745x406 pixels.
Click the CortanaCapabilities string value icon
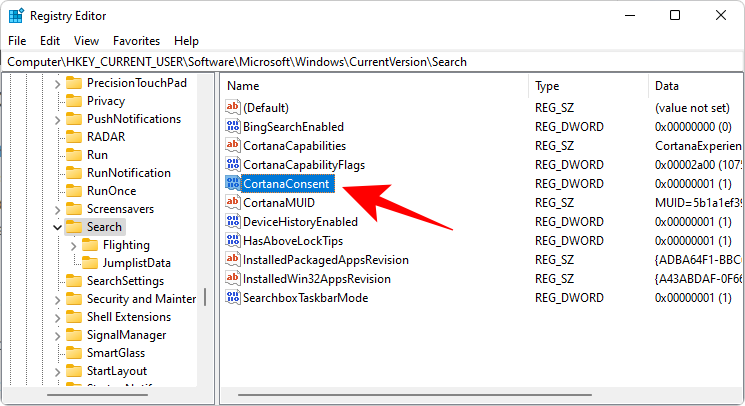point(233,146)
